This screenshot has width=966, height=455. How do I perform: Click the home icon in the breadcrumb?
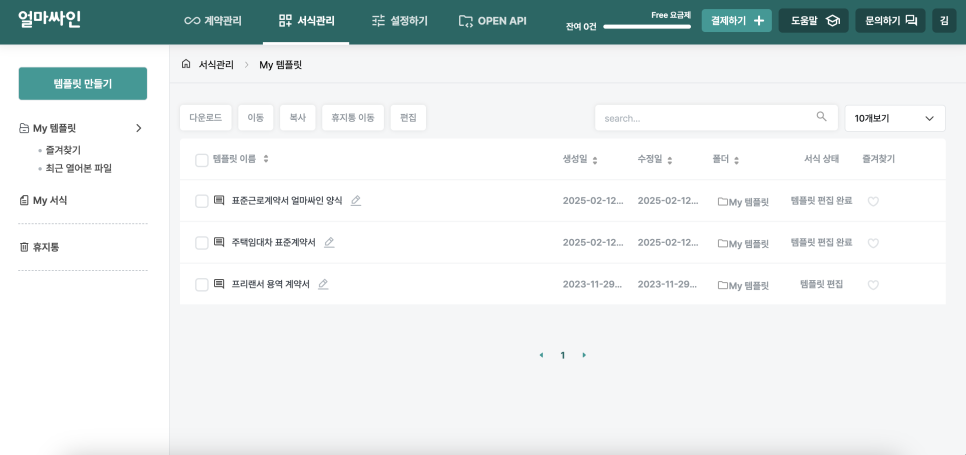point(186,64)
